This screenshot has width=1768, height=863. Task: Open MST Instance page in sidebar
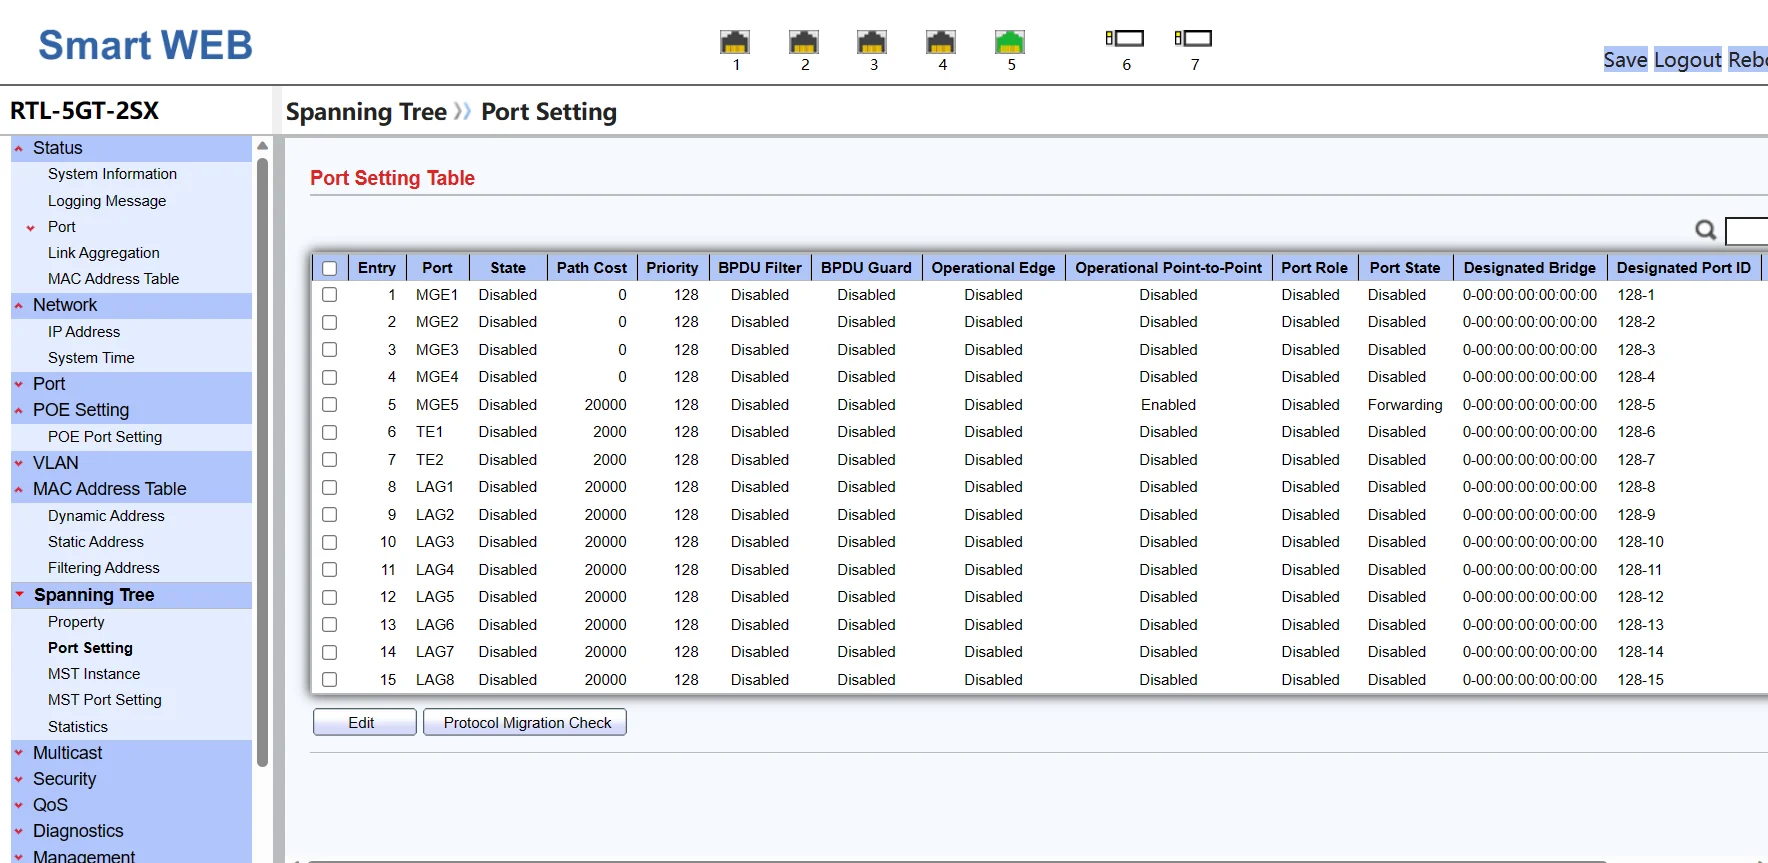(94, 674)
